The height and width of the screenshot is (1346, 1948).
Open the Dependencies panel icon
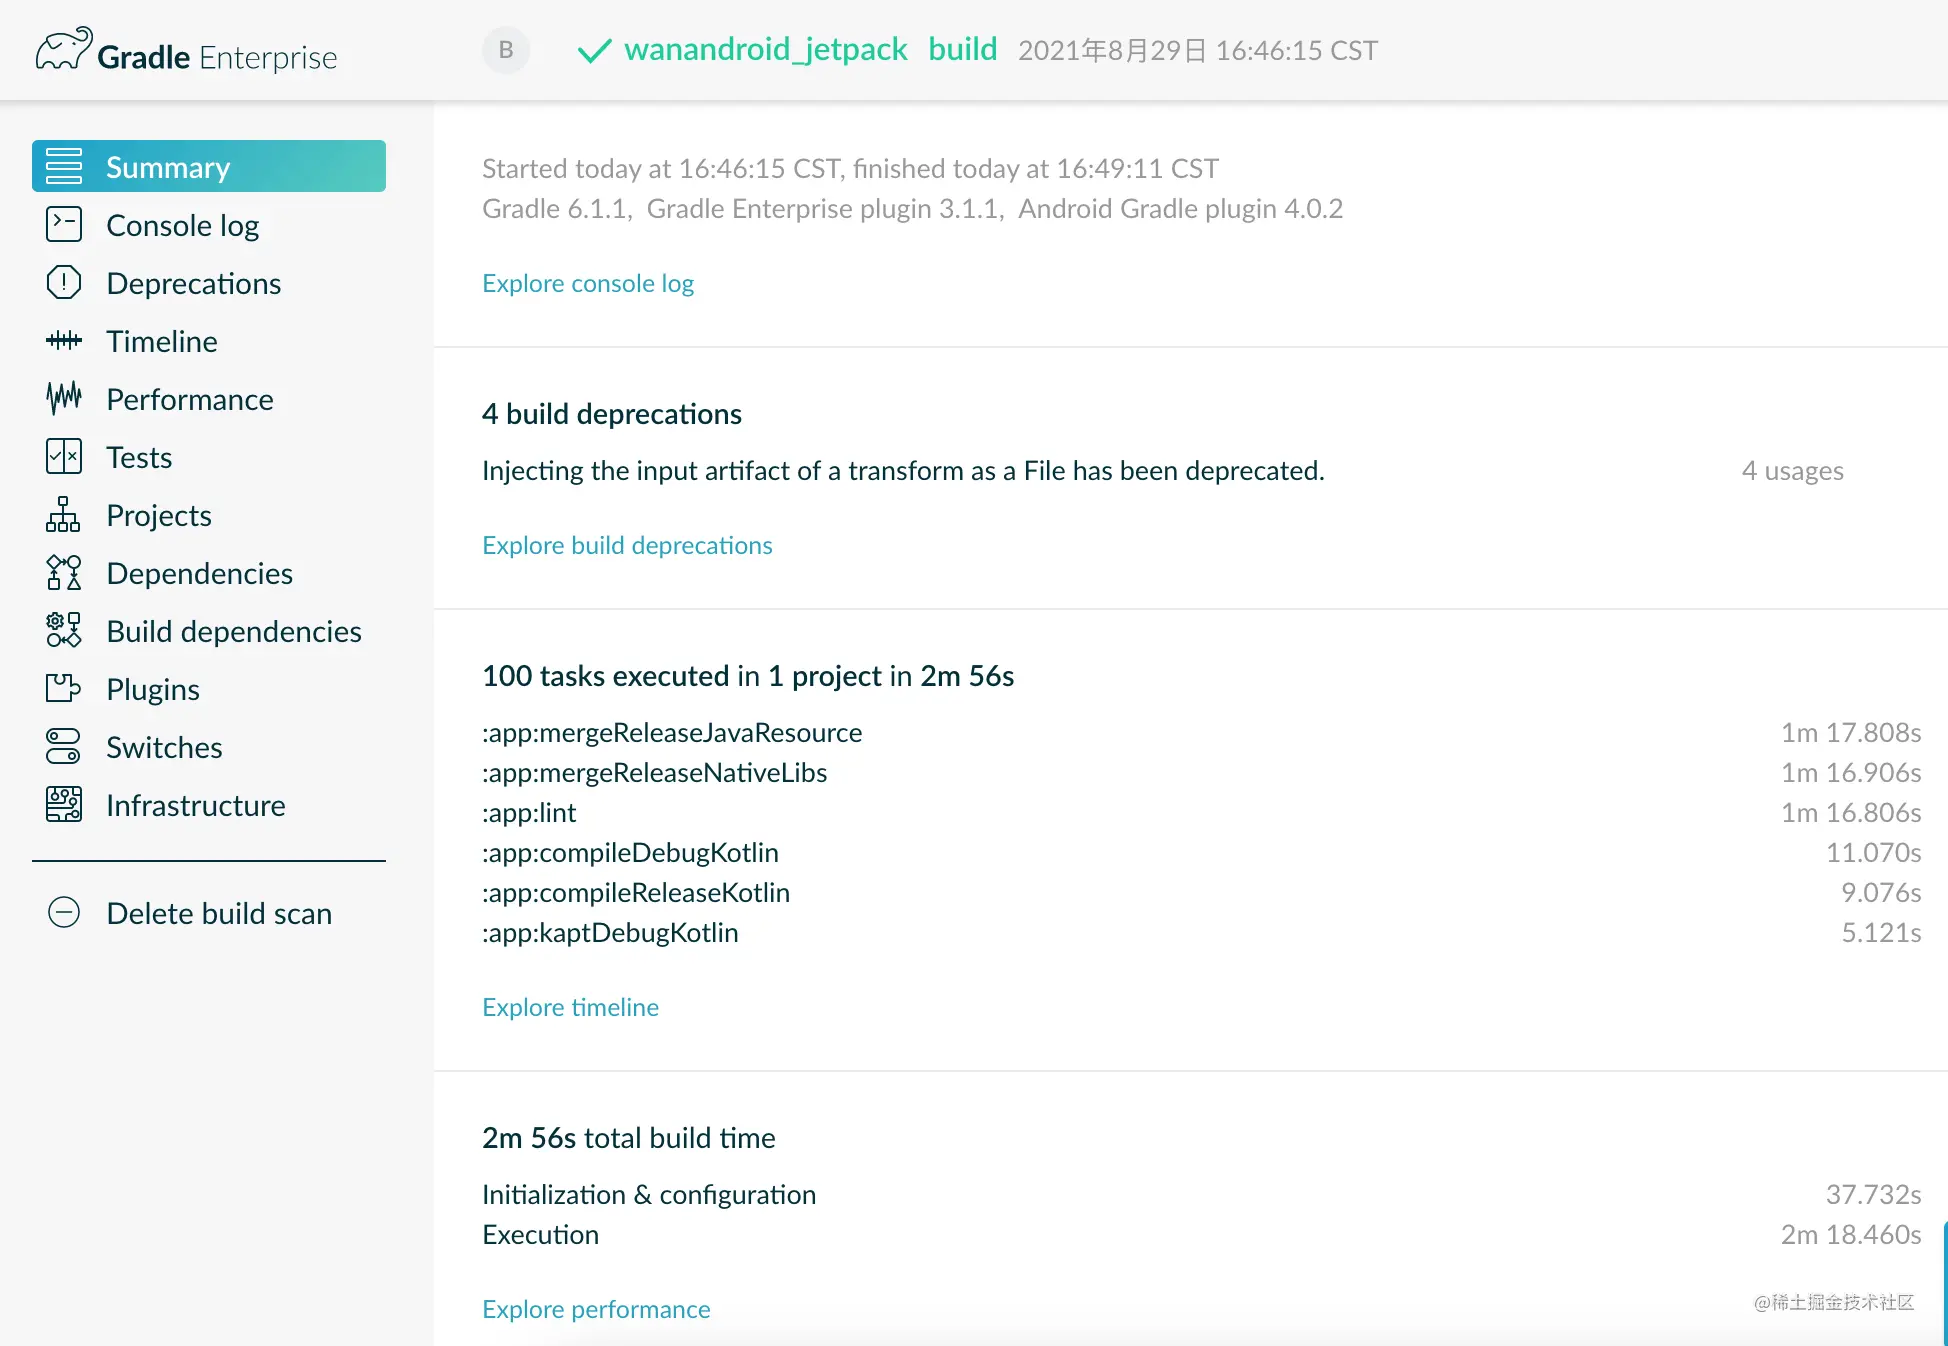click(x=62, y=572)
